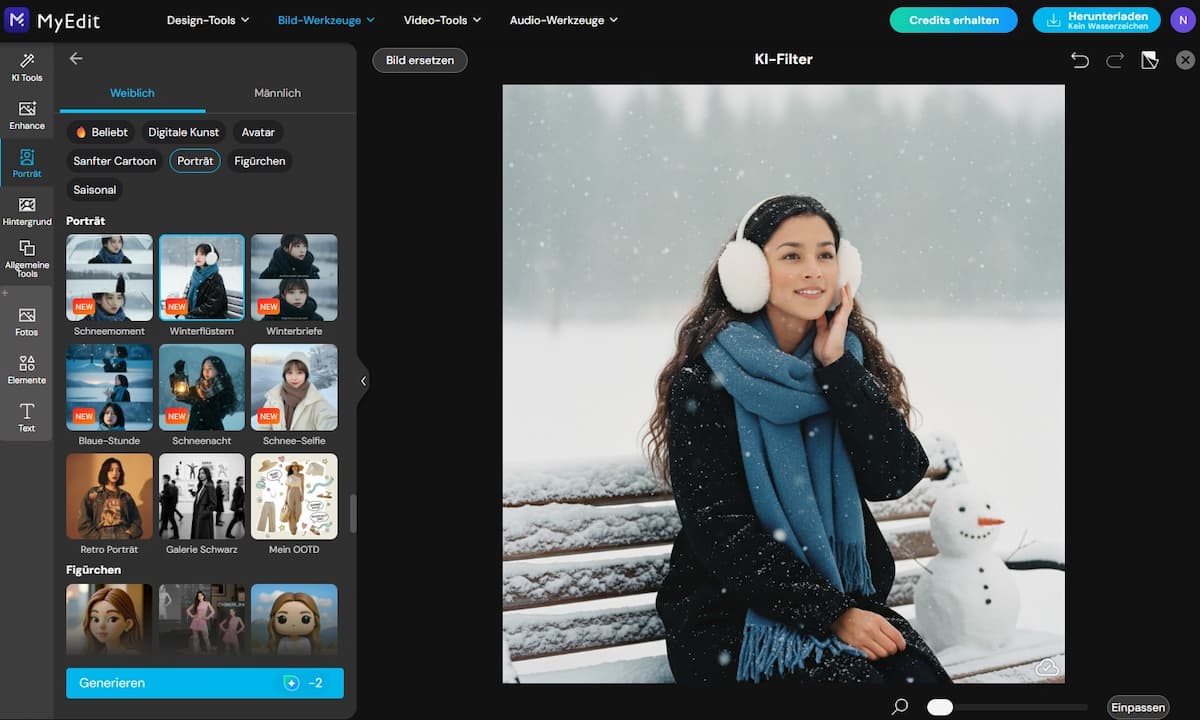Enable the Beliebt filter chip
Viewport: 1200px width, 720px height.
tap(100, 131)
